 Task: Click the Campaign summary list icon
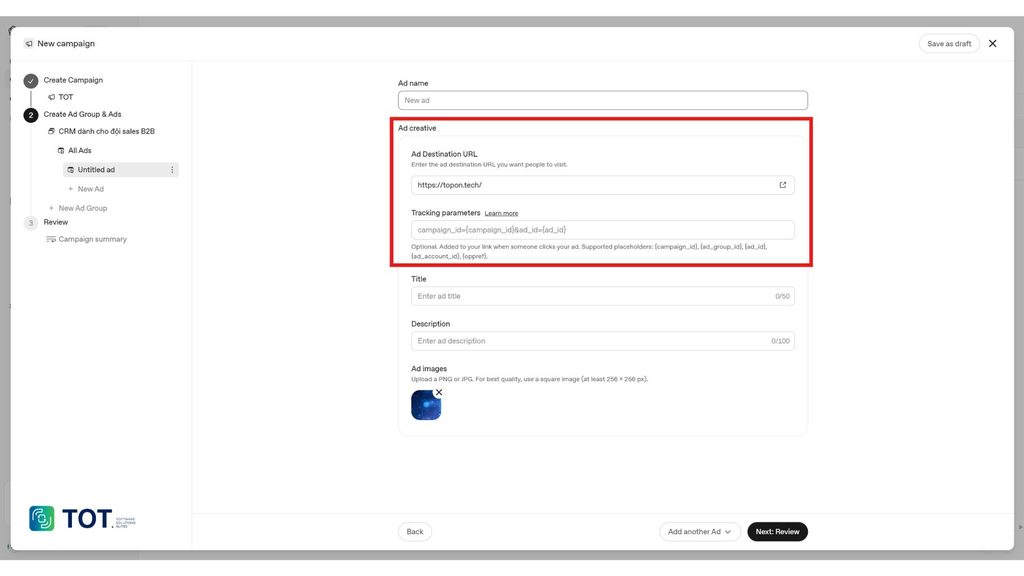pos(50,239)
